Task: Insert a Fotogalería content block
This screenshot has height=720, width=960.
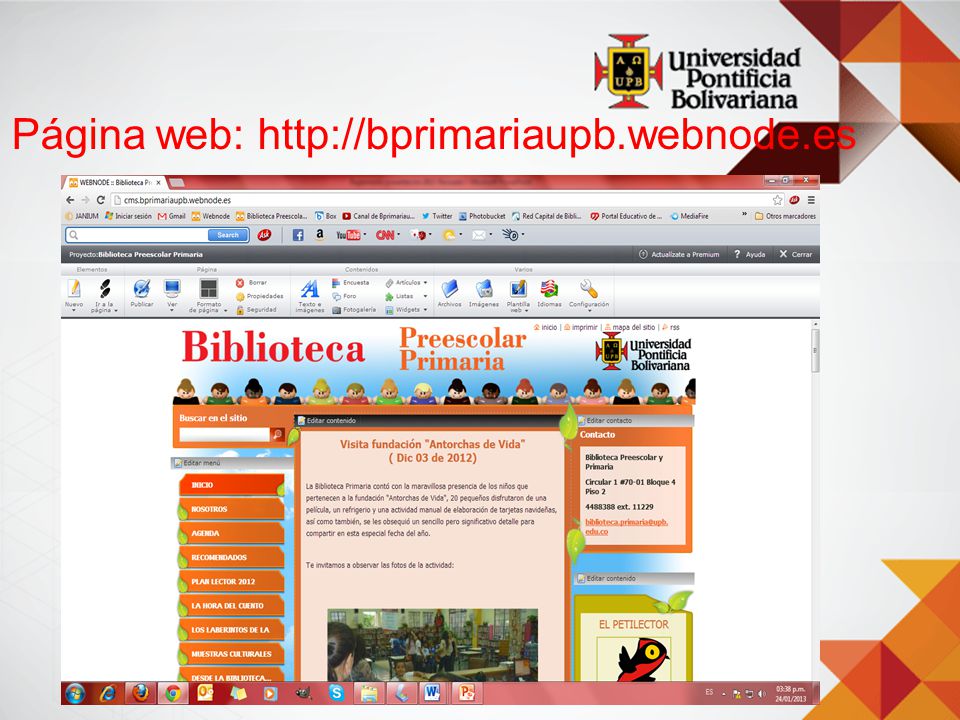Action: click(x=354, y=310)
